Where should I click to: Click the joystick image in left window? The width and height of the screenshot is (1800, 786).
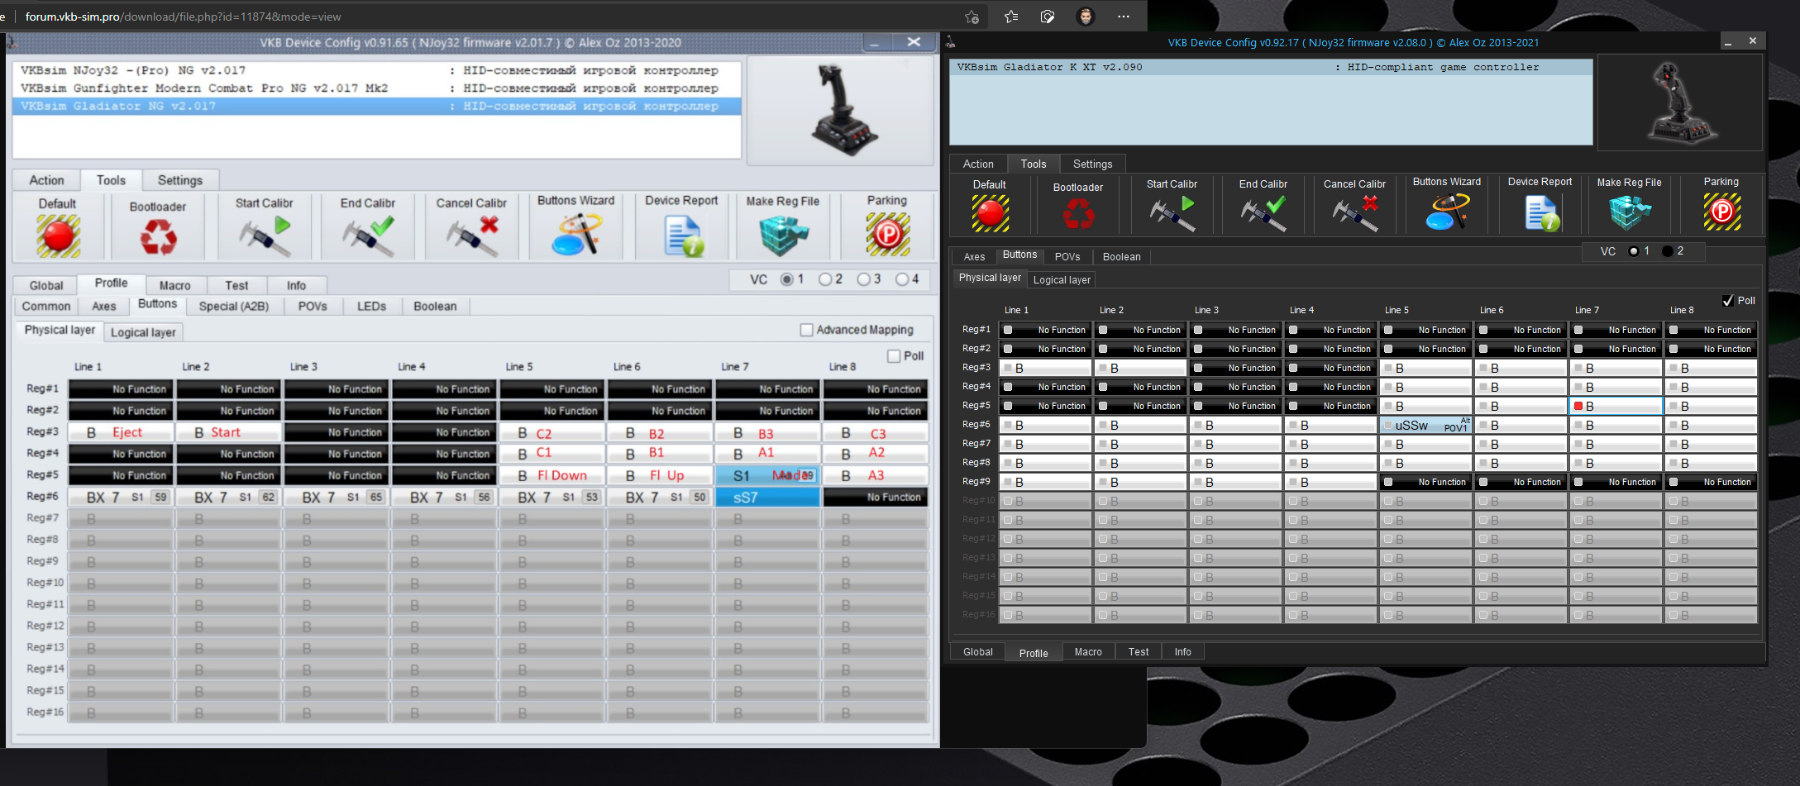841,110
